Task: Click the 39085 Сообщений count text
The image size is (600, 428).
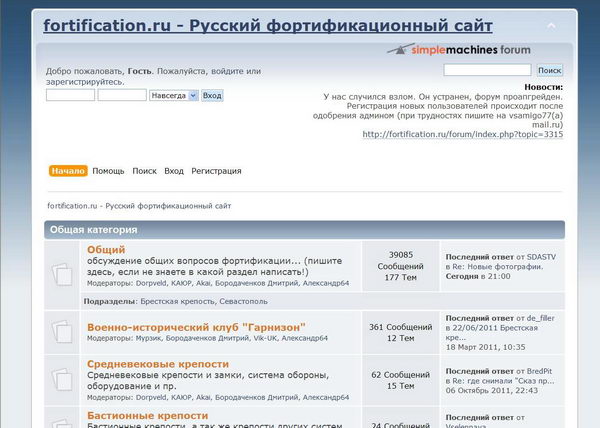Action: coord(400,260)
